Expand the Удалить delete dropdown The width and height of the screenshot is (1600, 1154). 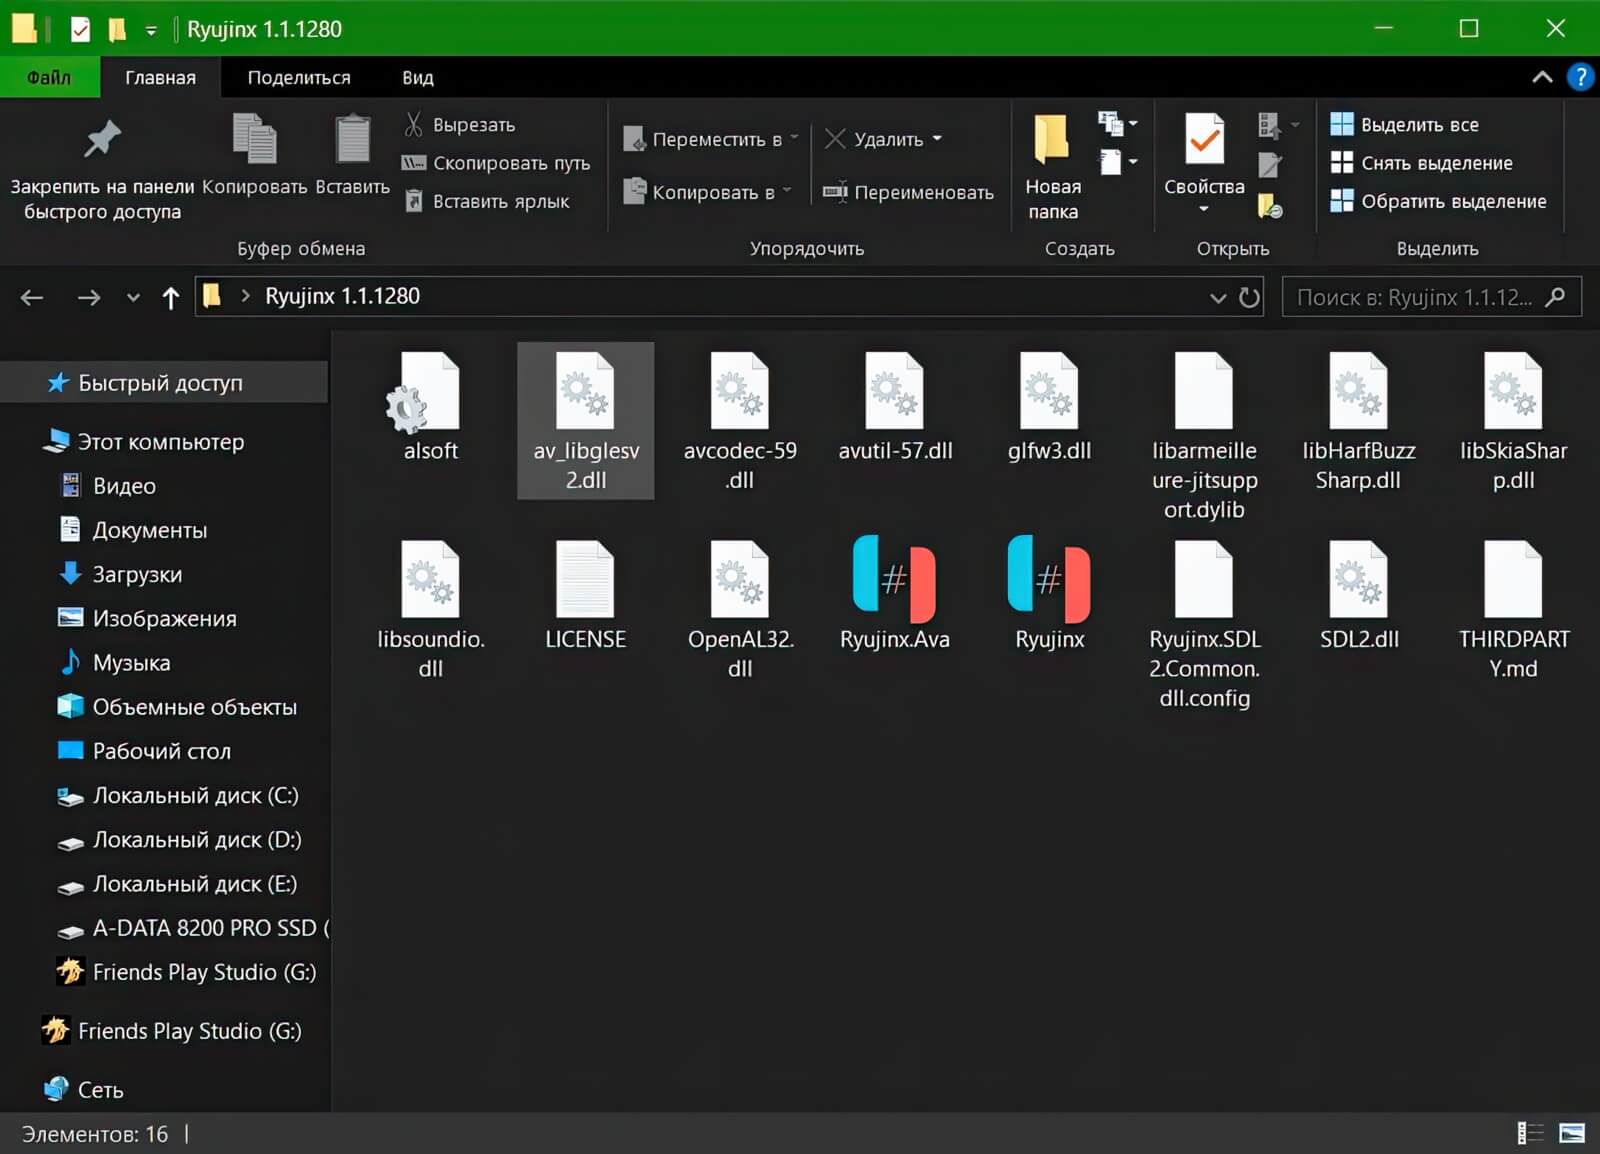coord(937,139)
